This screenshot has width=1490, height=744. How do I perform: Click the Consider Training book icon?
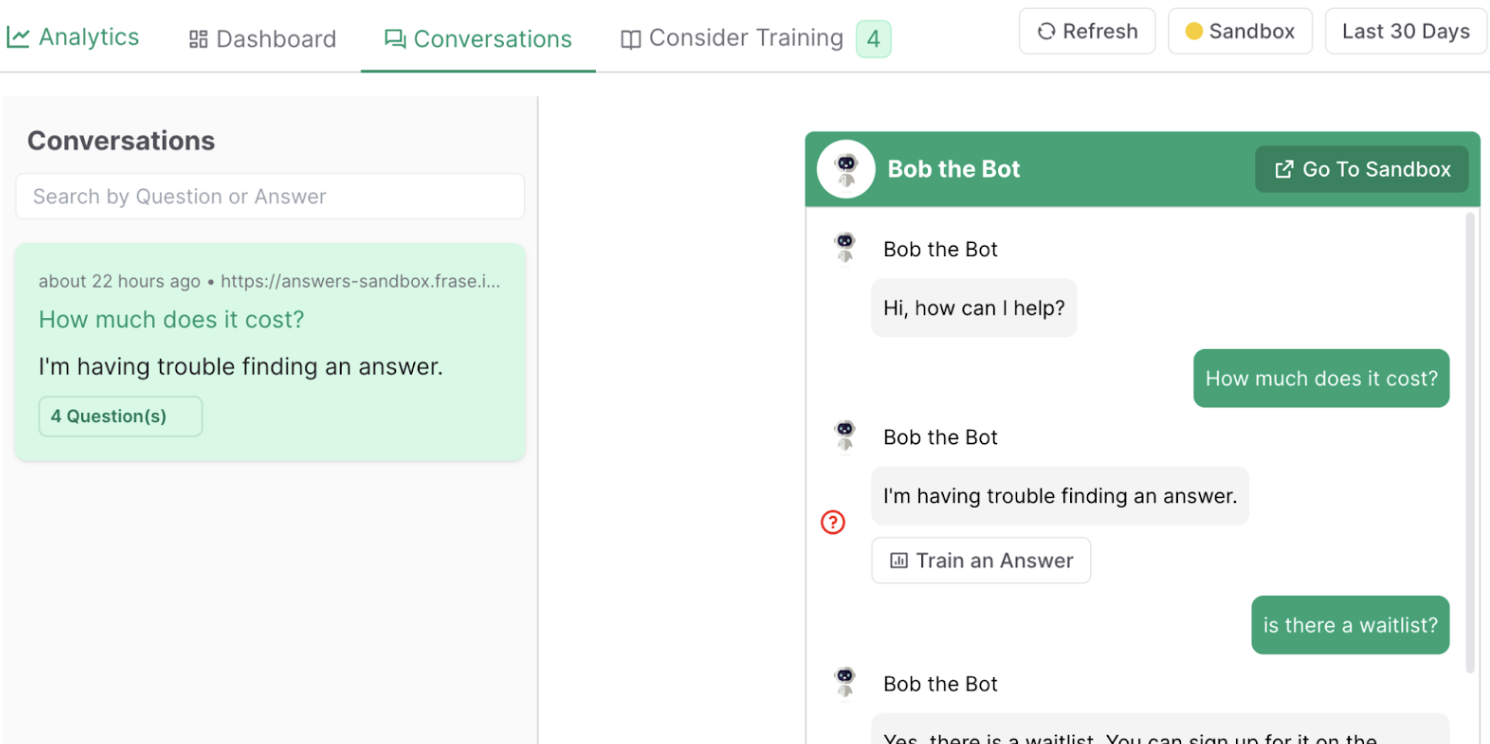(x=630, y=39)
